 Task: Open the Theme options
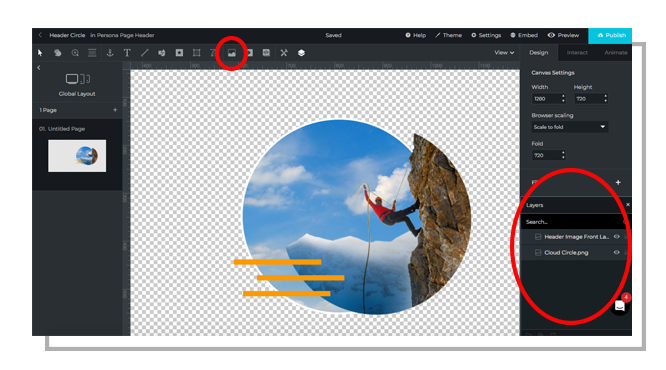pos(448,35)
